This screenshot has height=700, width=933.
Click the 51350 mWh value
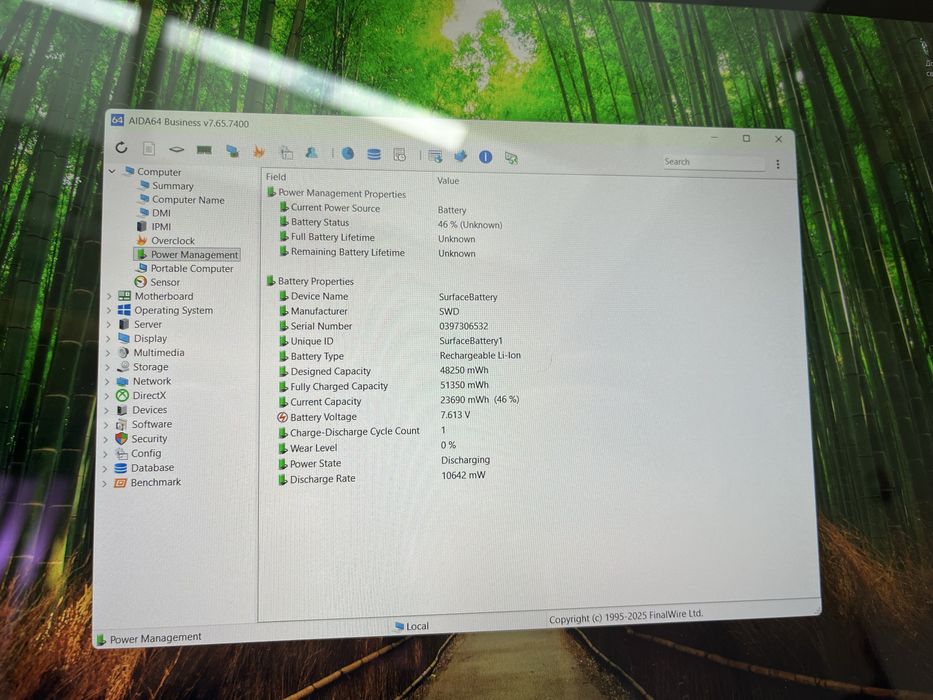click(464, 385)
